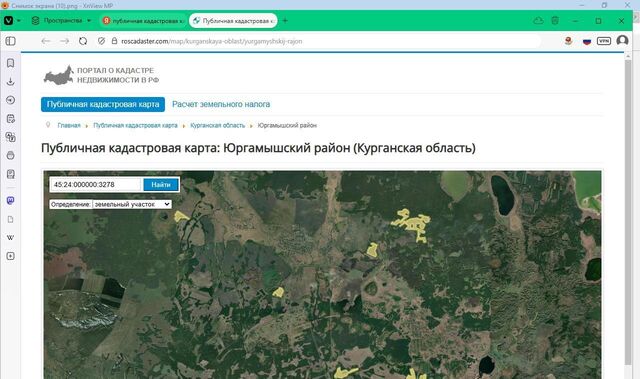This screenshot has height=379, width=640.
Task: Open closed tabs trash icon
Action: click(x=555, y=20)
